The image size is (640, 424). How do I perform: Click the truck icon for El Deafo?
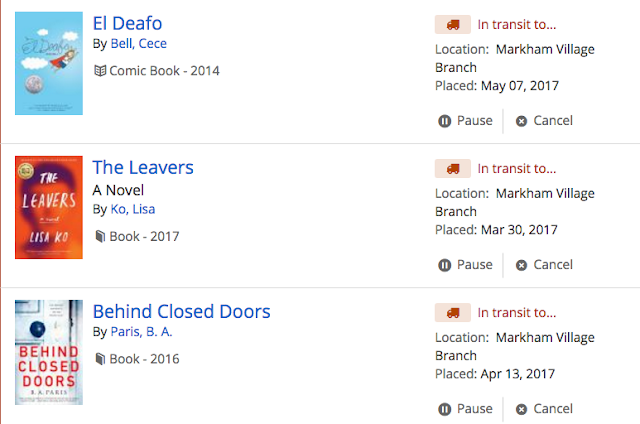point(452,25)
